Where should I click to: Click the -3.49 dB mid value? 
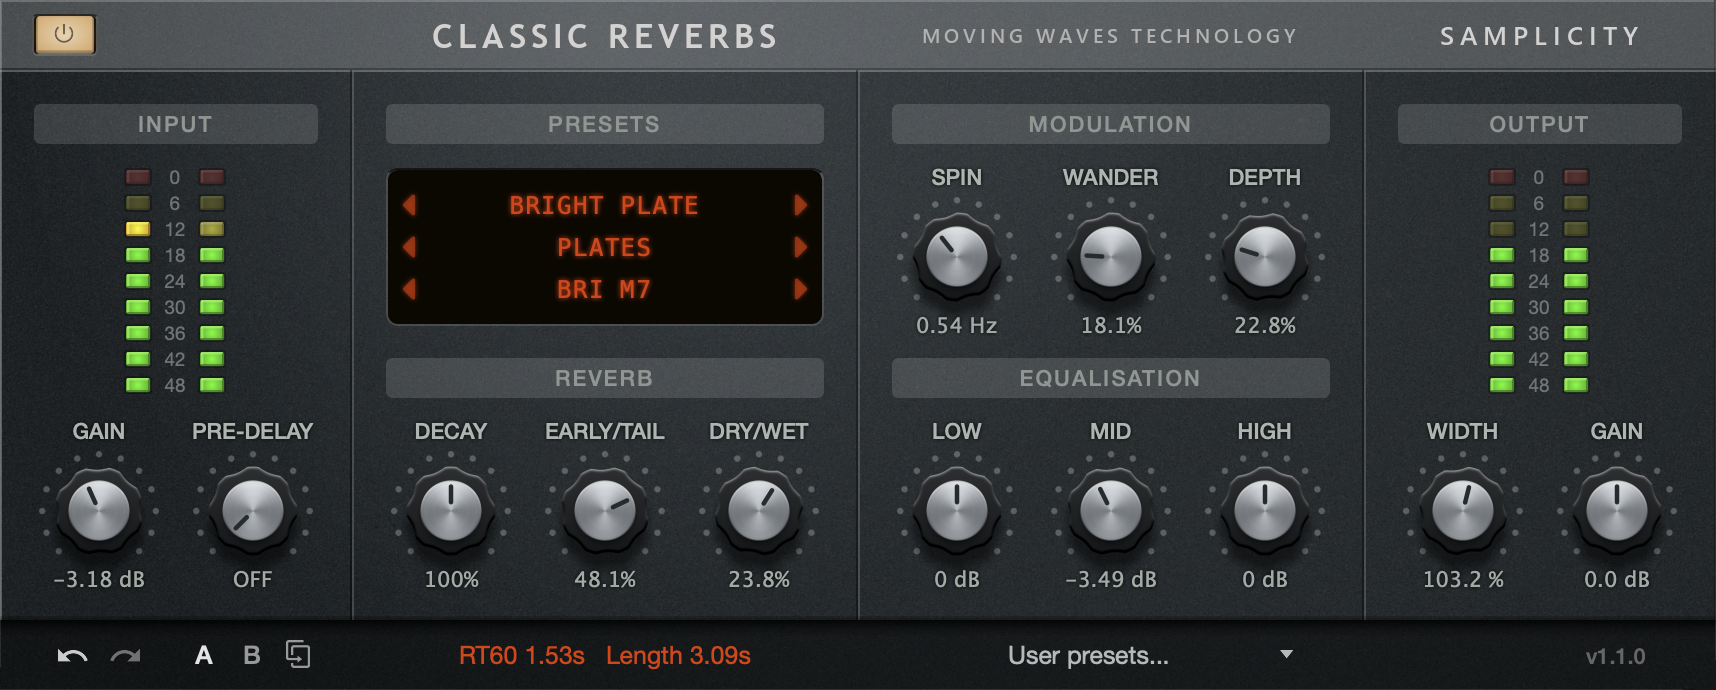[1111, 580]
